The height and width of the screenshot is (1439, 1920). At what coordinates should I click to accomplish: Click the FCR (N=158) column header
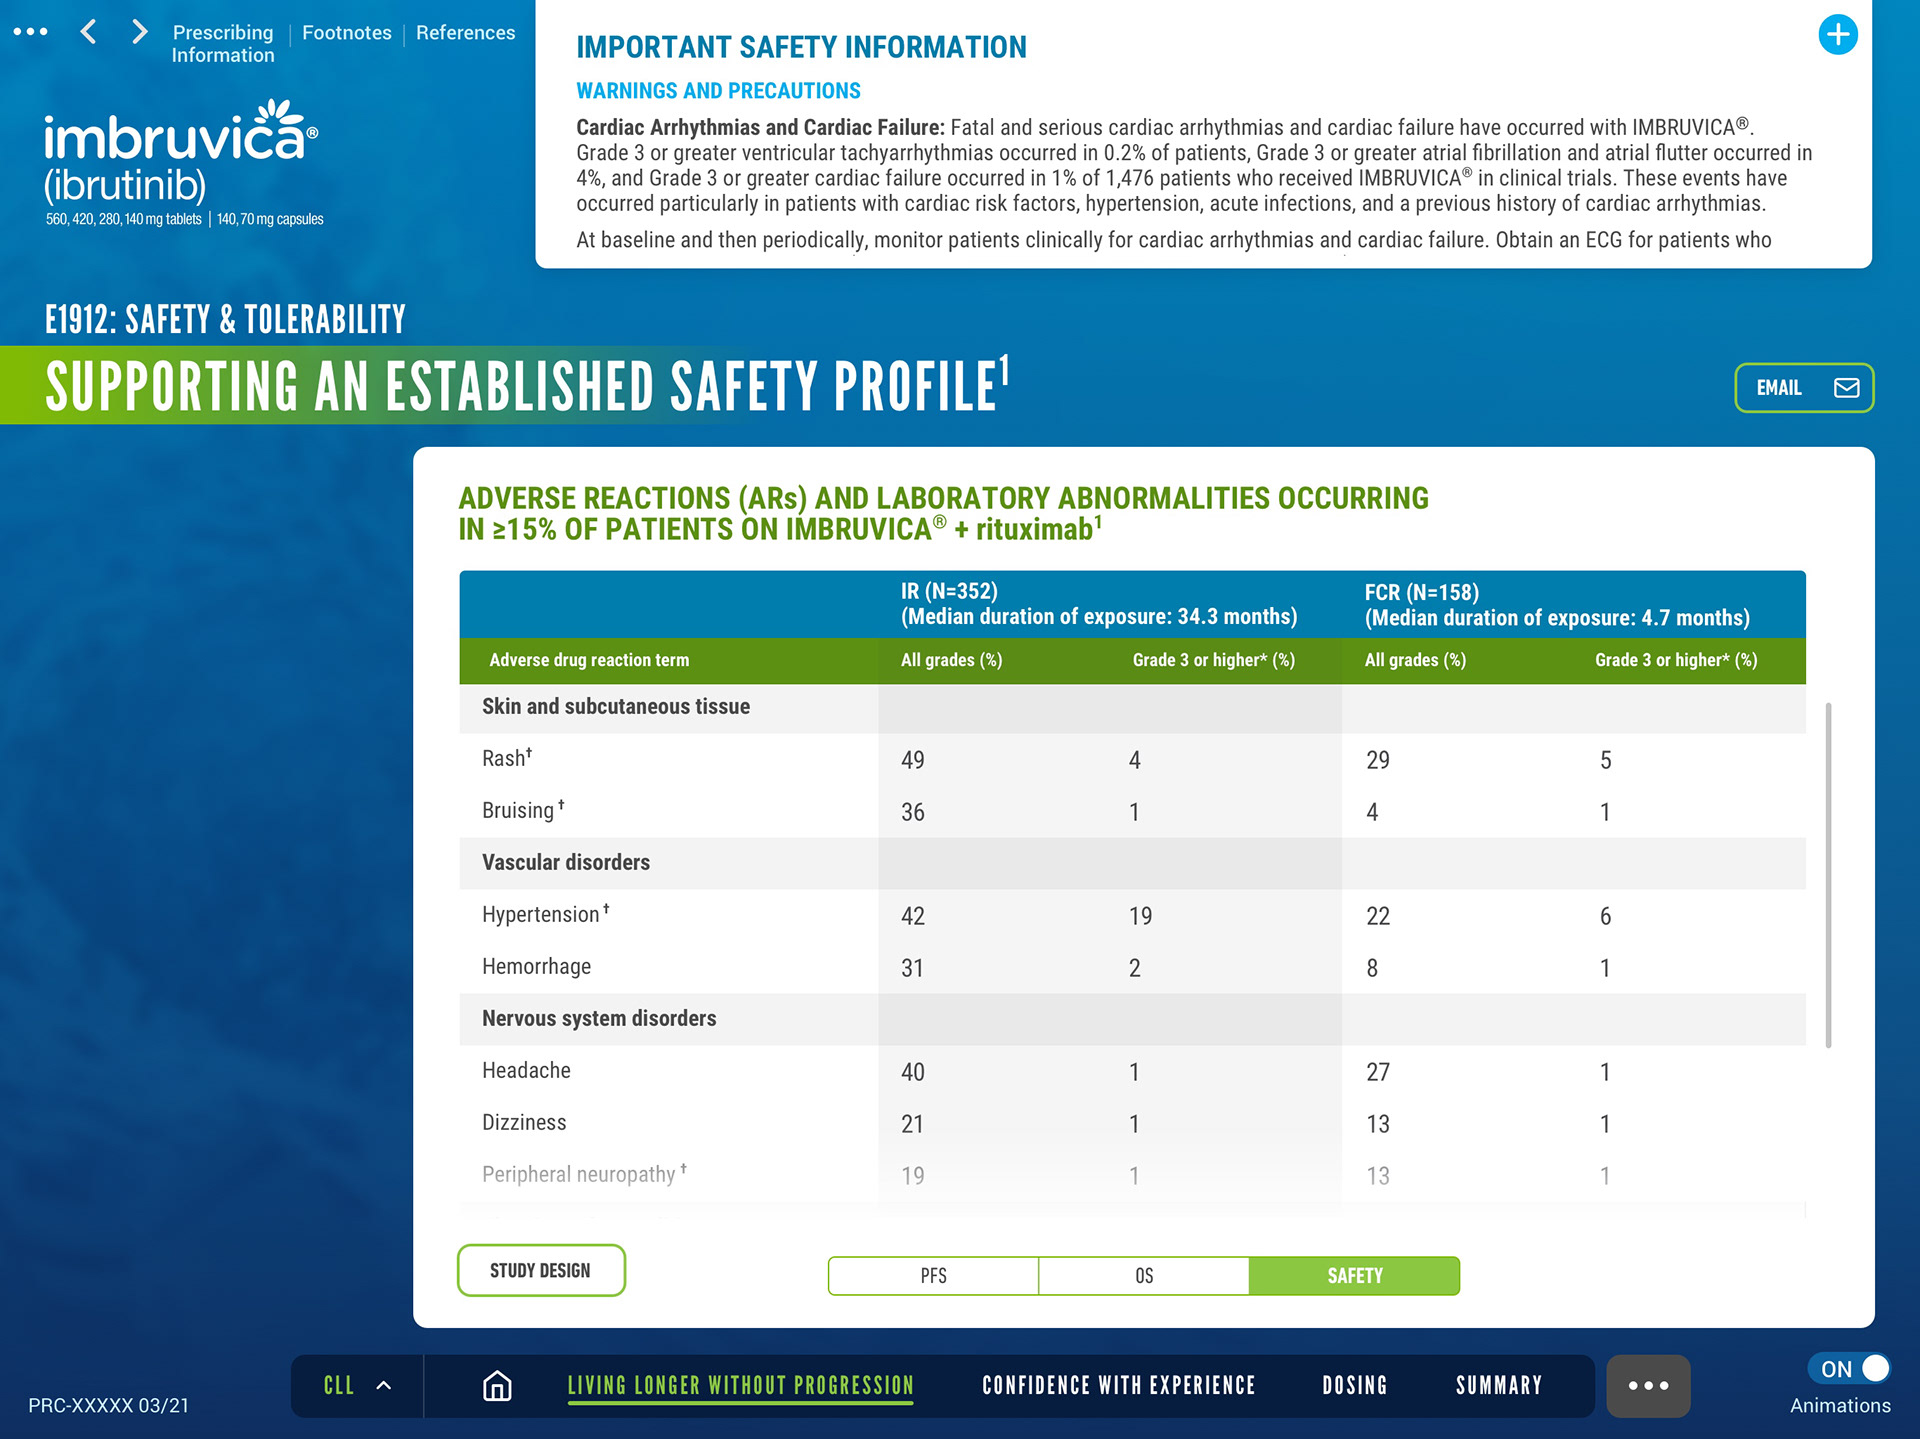click(1557, 605)
